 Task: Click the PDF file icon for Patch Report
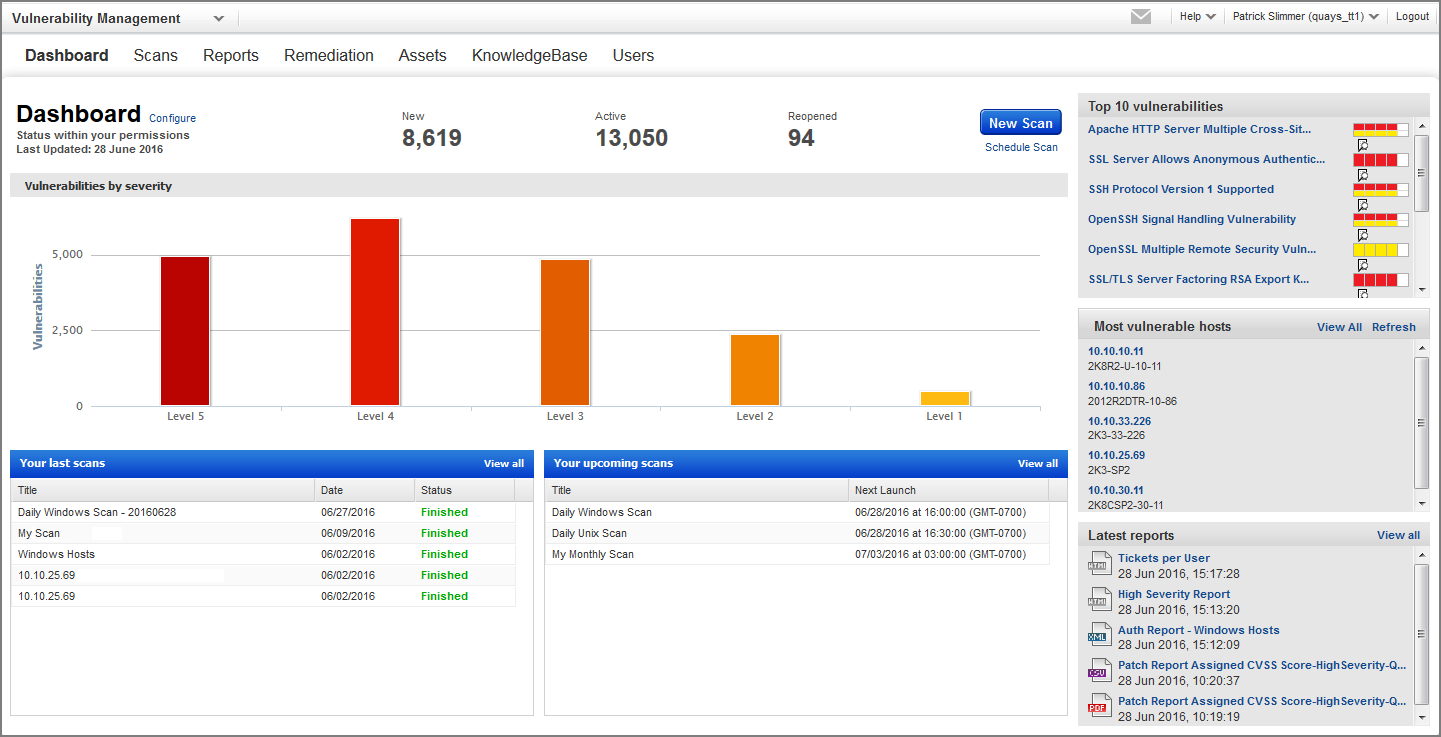point(1099,707)
